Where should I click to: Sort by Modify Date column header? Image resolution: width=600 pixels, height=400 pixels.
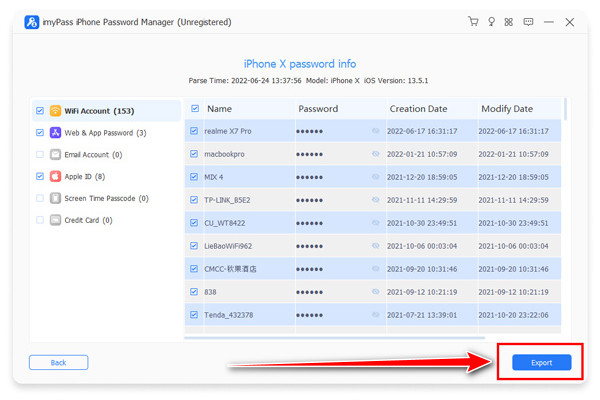click(507, 108)
